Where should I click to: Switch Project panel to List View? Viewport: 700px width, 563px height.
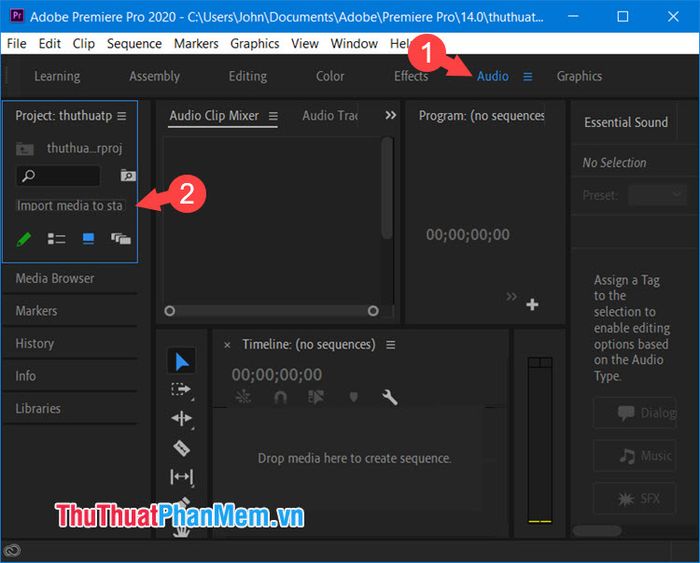57,239
